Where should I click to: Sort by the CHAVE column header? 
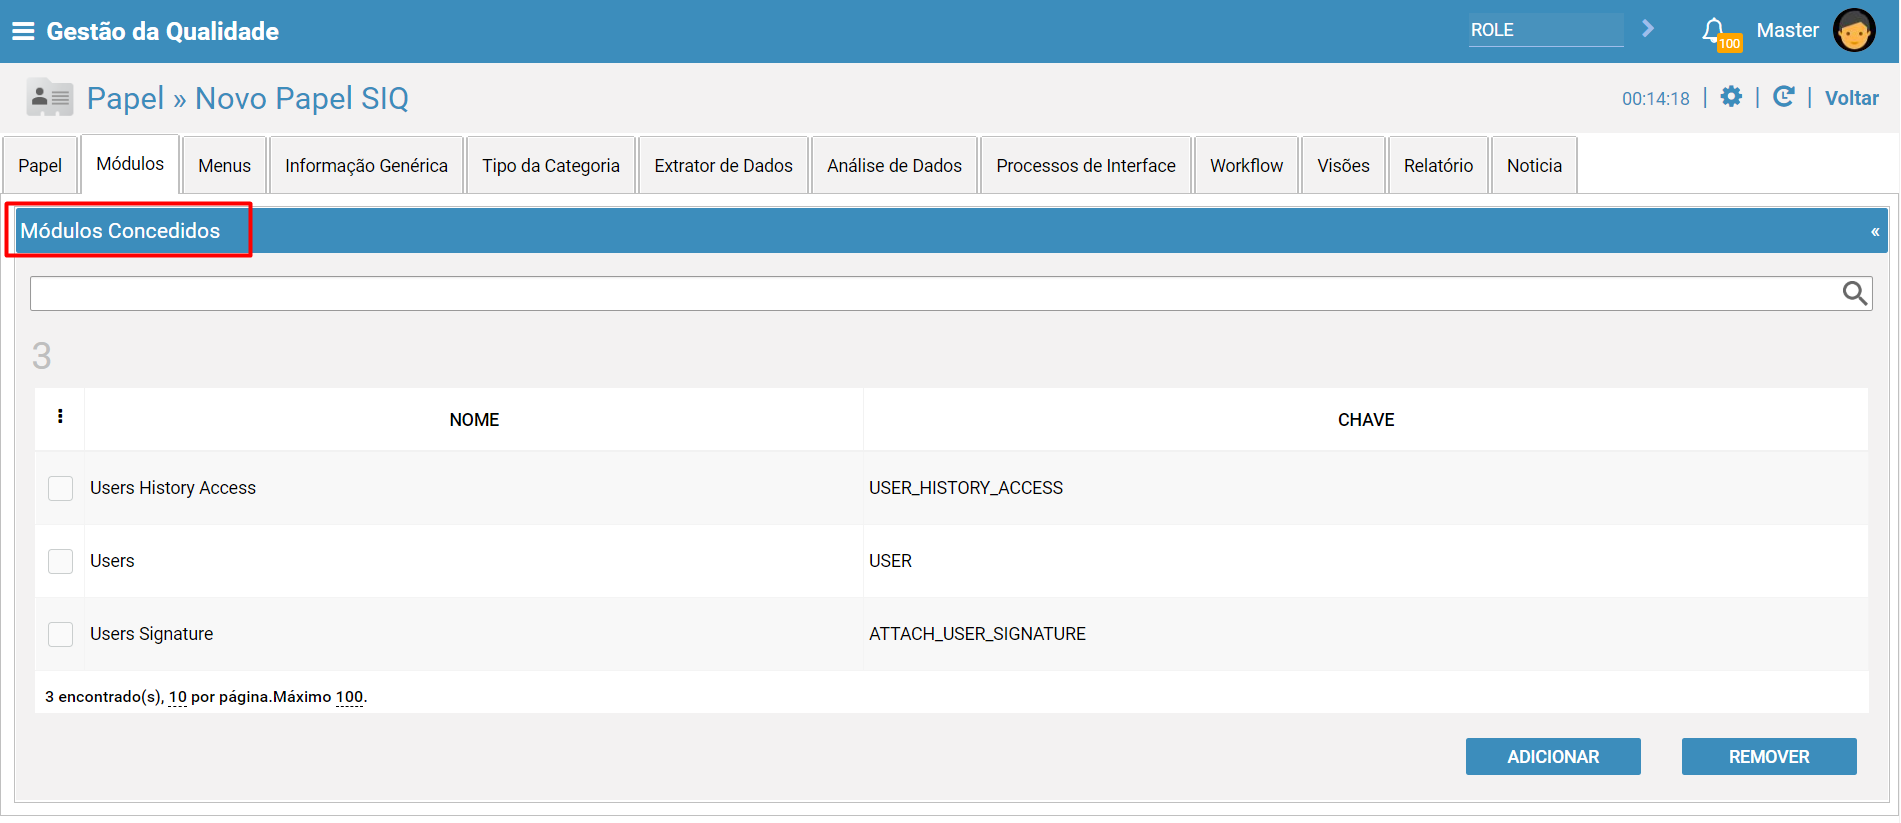pyautogui.click(x=1366, y=420)
